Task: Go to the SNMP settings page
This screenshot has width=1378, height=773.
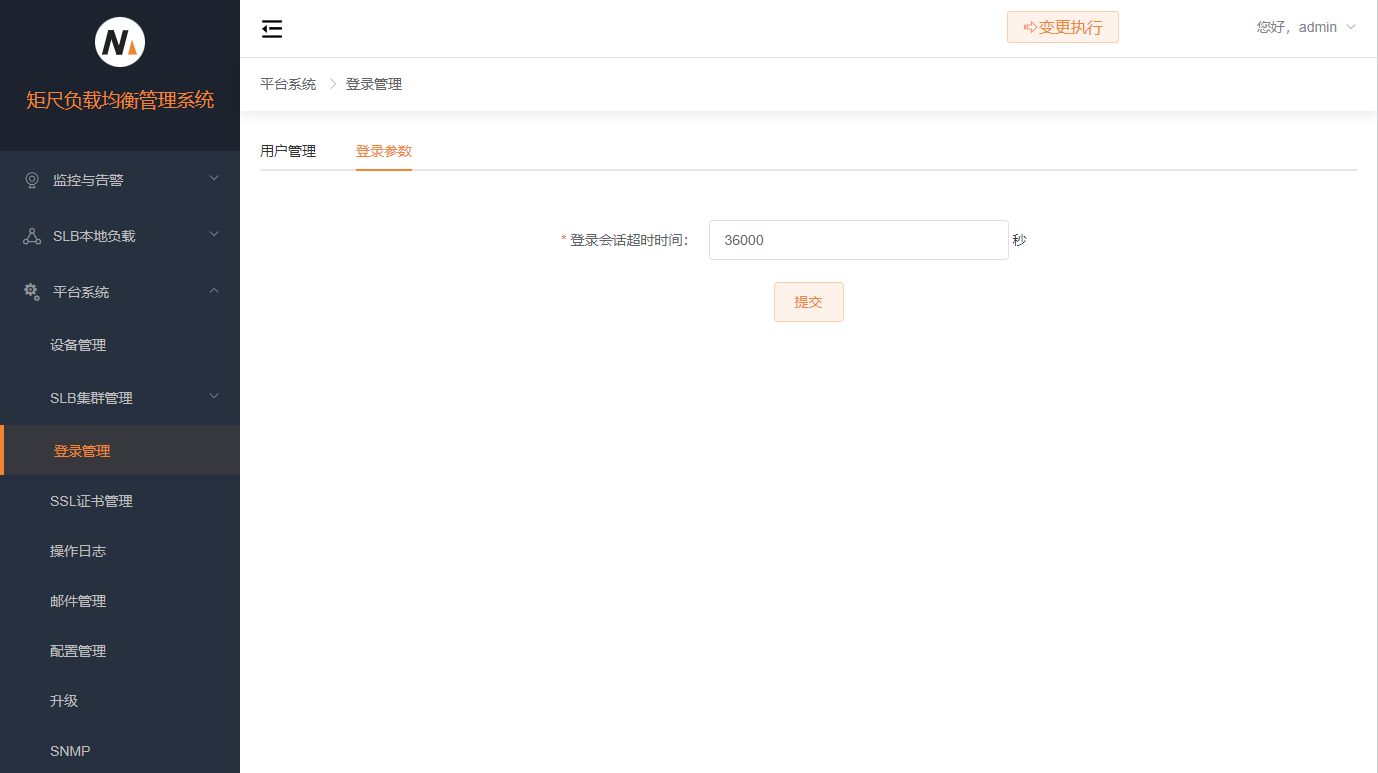Action: 70,750
